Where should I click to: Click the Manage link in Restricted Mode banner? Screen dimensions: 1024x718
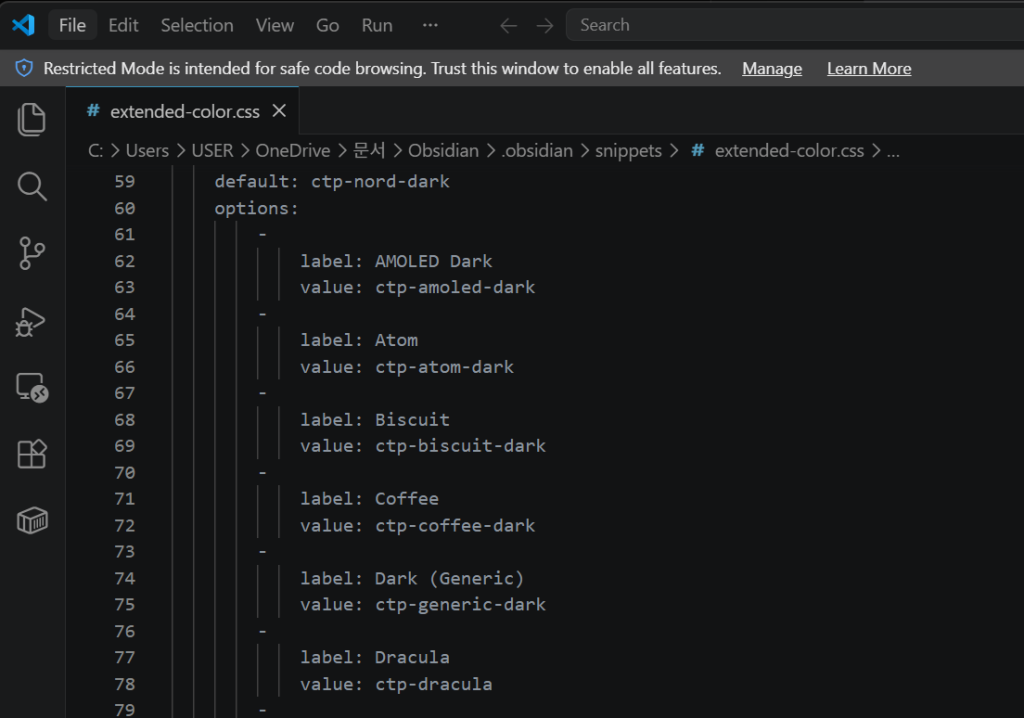(x=772, y=69)
